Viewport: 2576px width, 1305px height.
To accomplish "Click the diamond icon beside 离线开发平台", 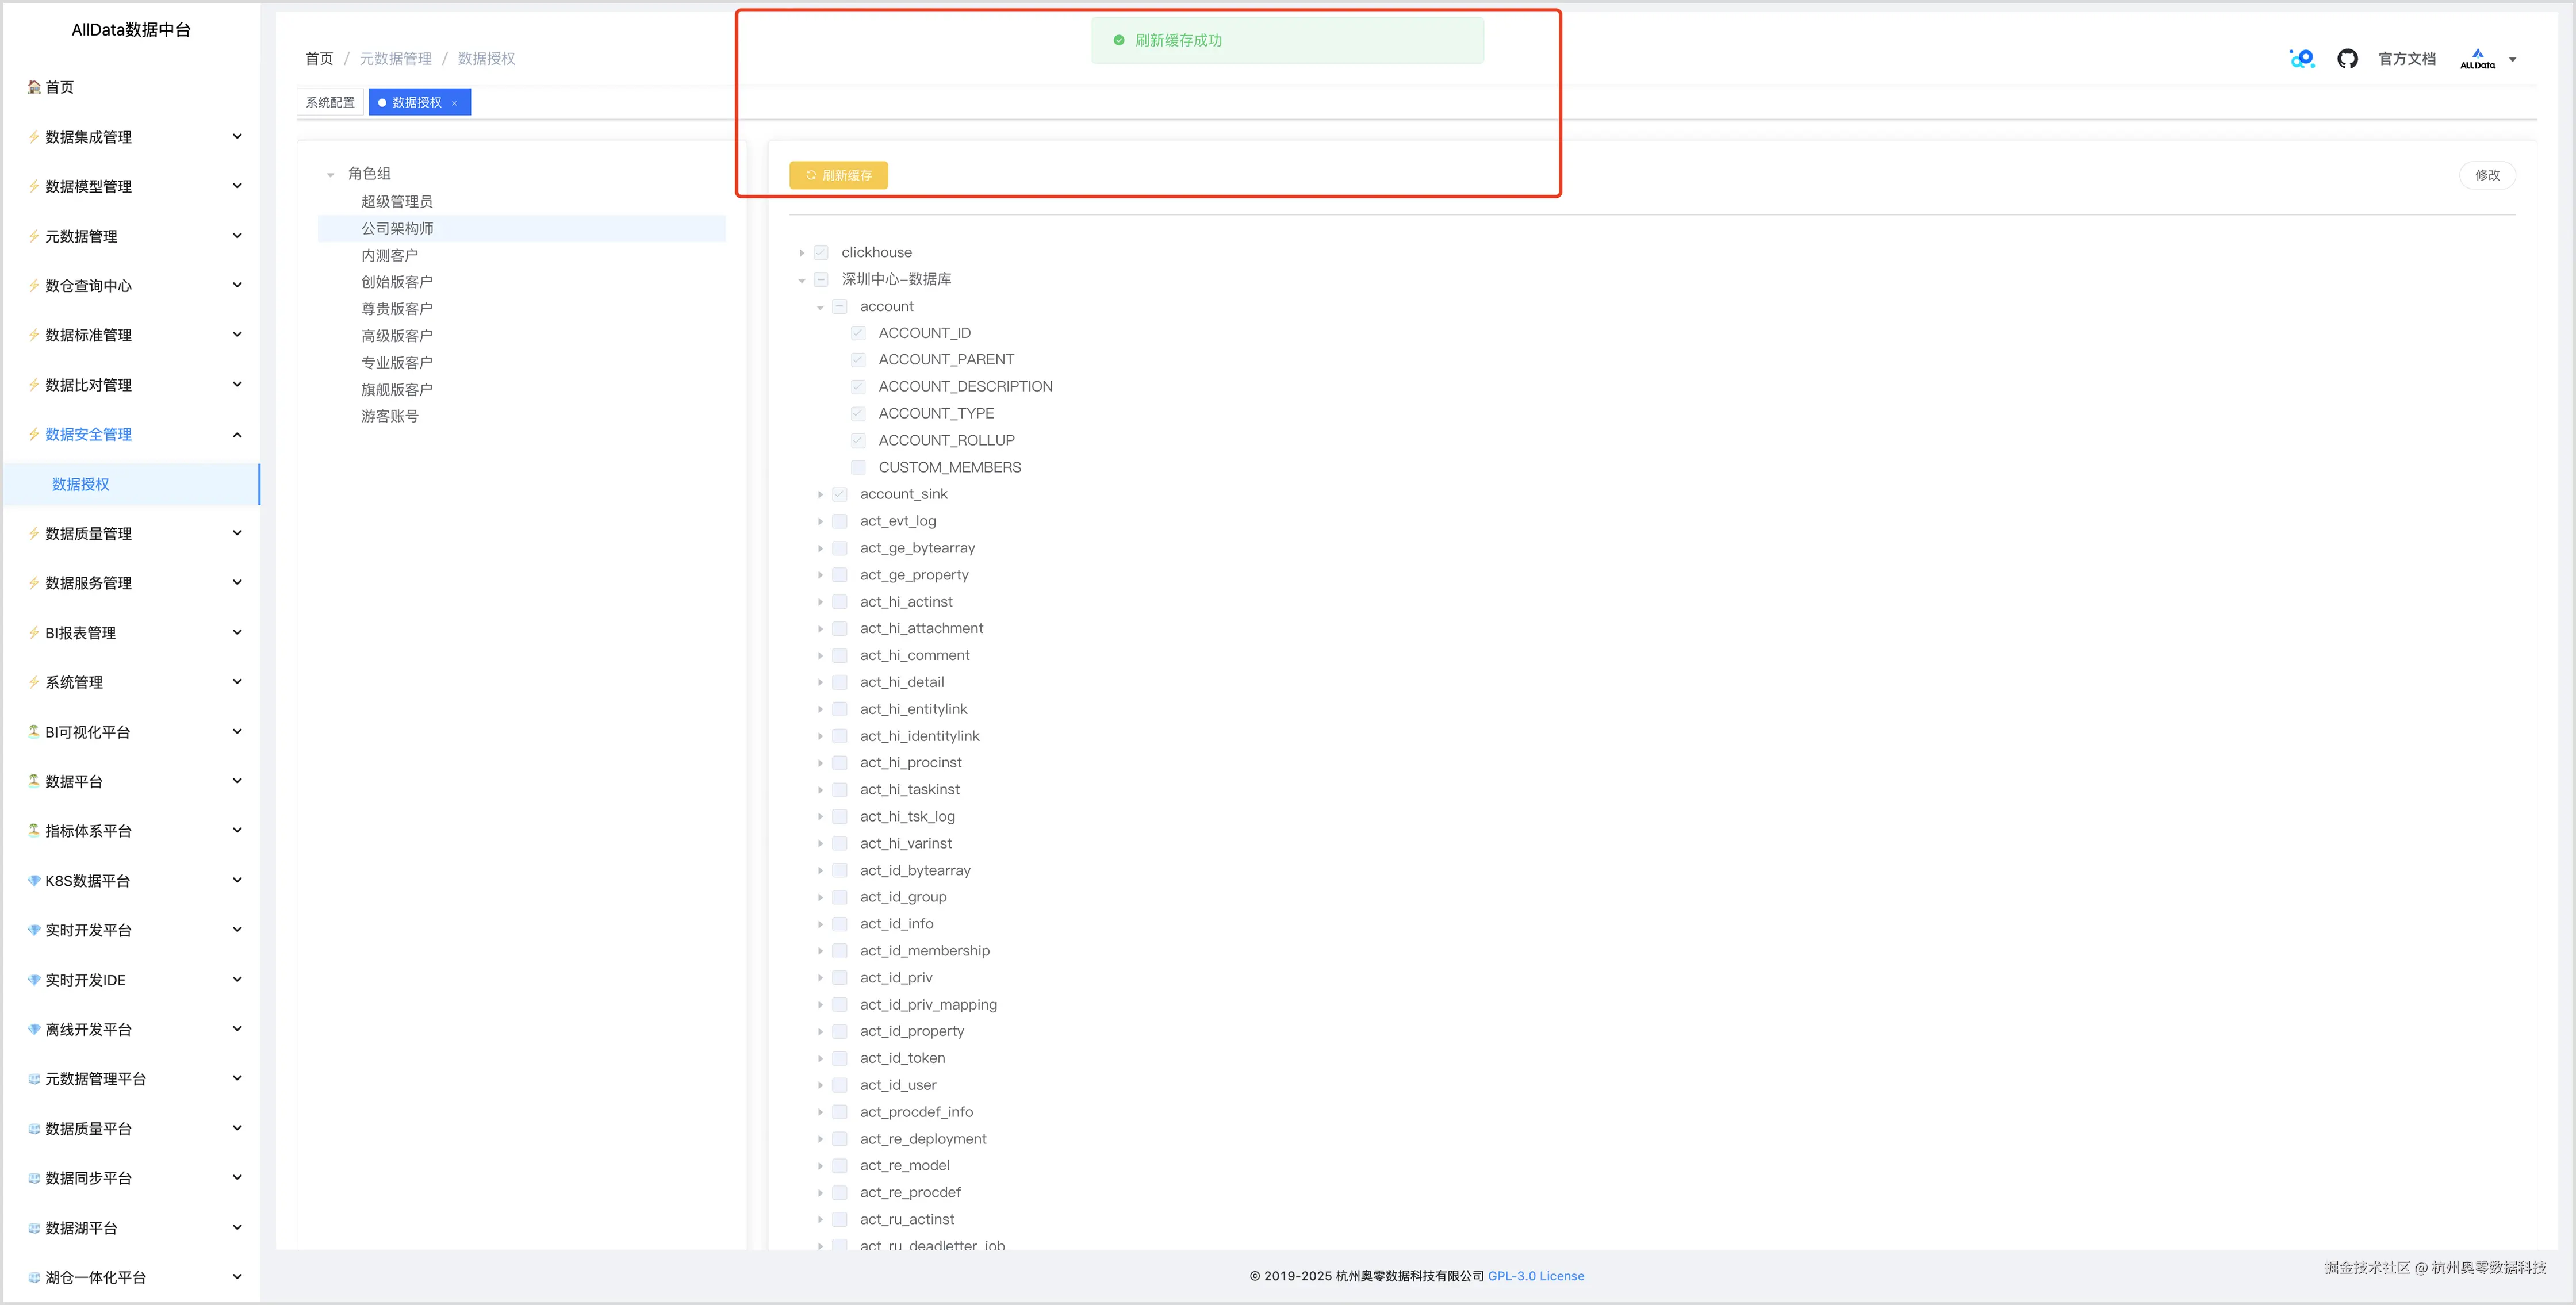I will click(x=34, y=1029).
